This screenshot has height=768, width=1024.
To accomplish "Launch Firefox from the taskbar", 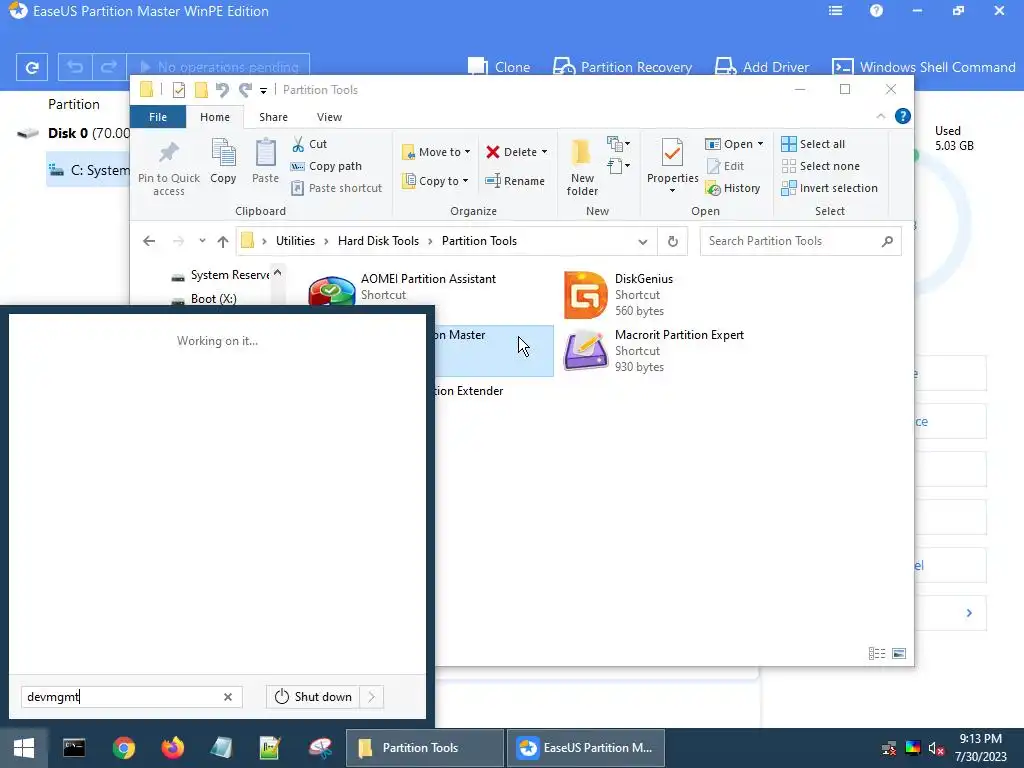I will pyautogui.click(x=172, y=748).
